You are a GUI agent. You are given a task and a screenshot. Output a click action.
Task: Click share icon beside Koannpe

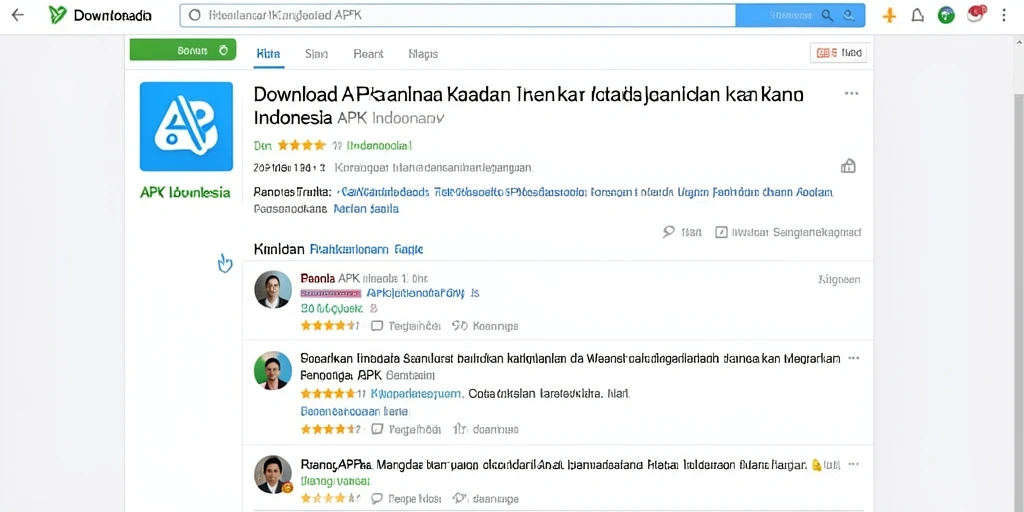460,325
